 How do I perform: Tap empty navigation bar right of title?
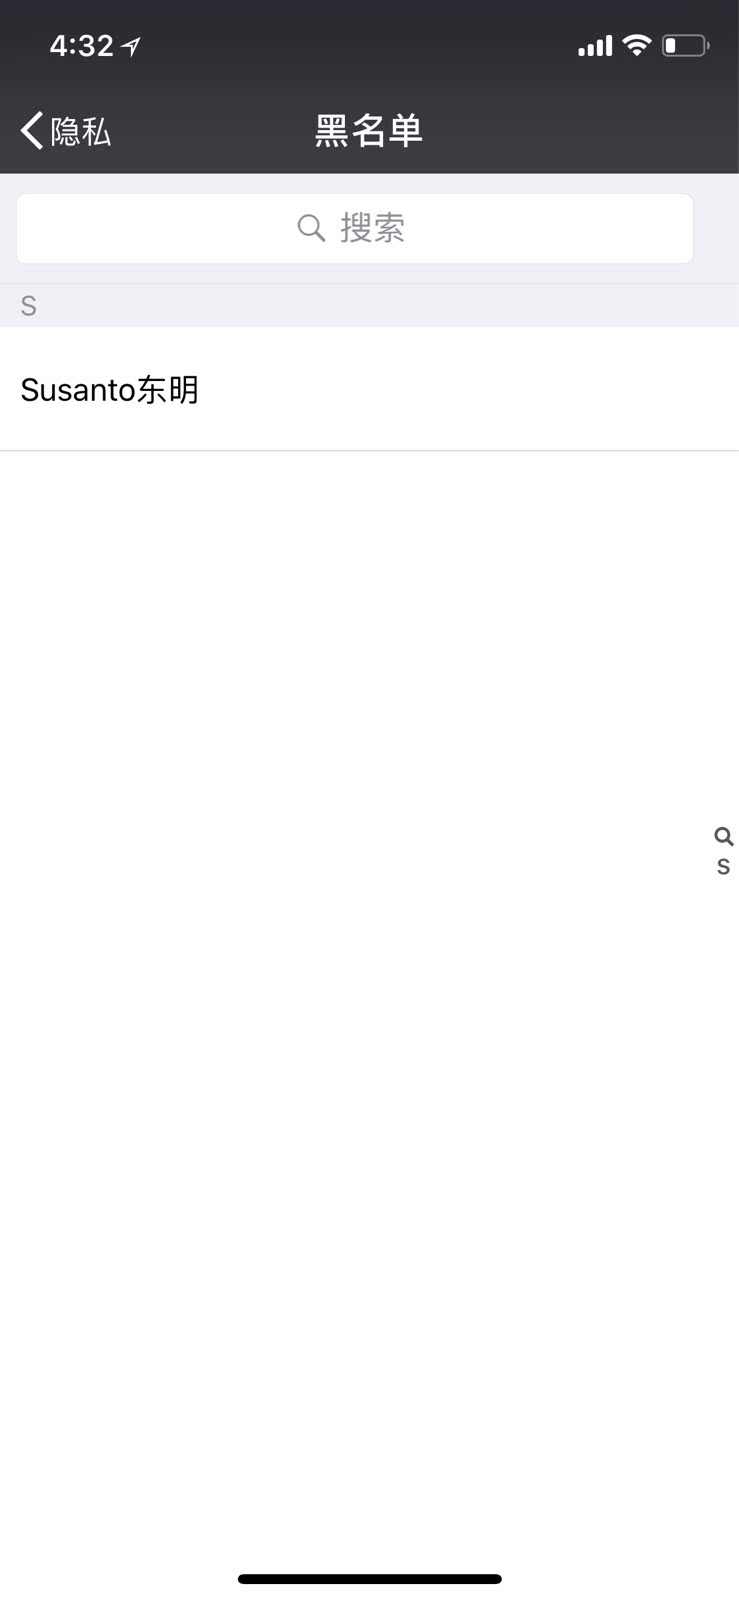pos(600,131)
